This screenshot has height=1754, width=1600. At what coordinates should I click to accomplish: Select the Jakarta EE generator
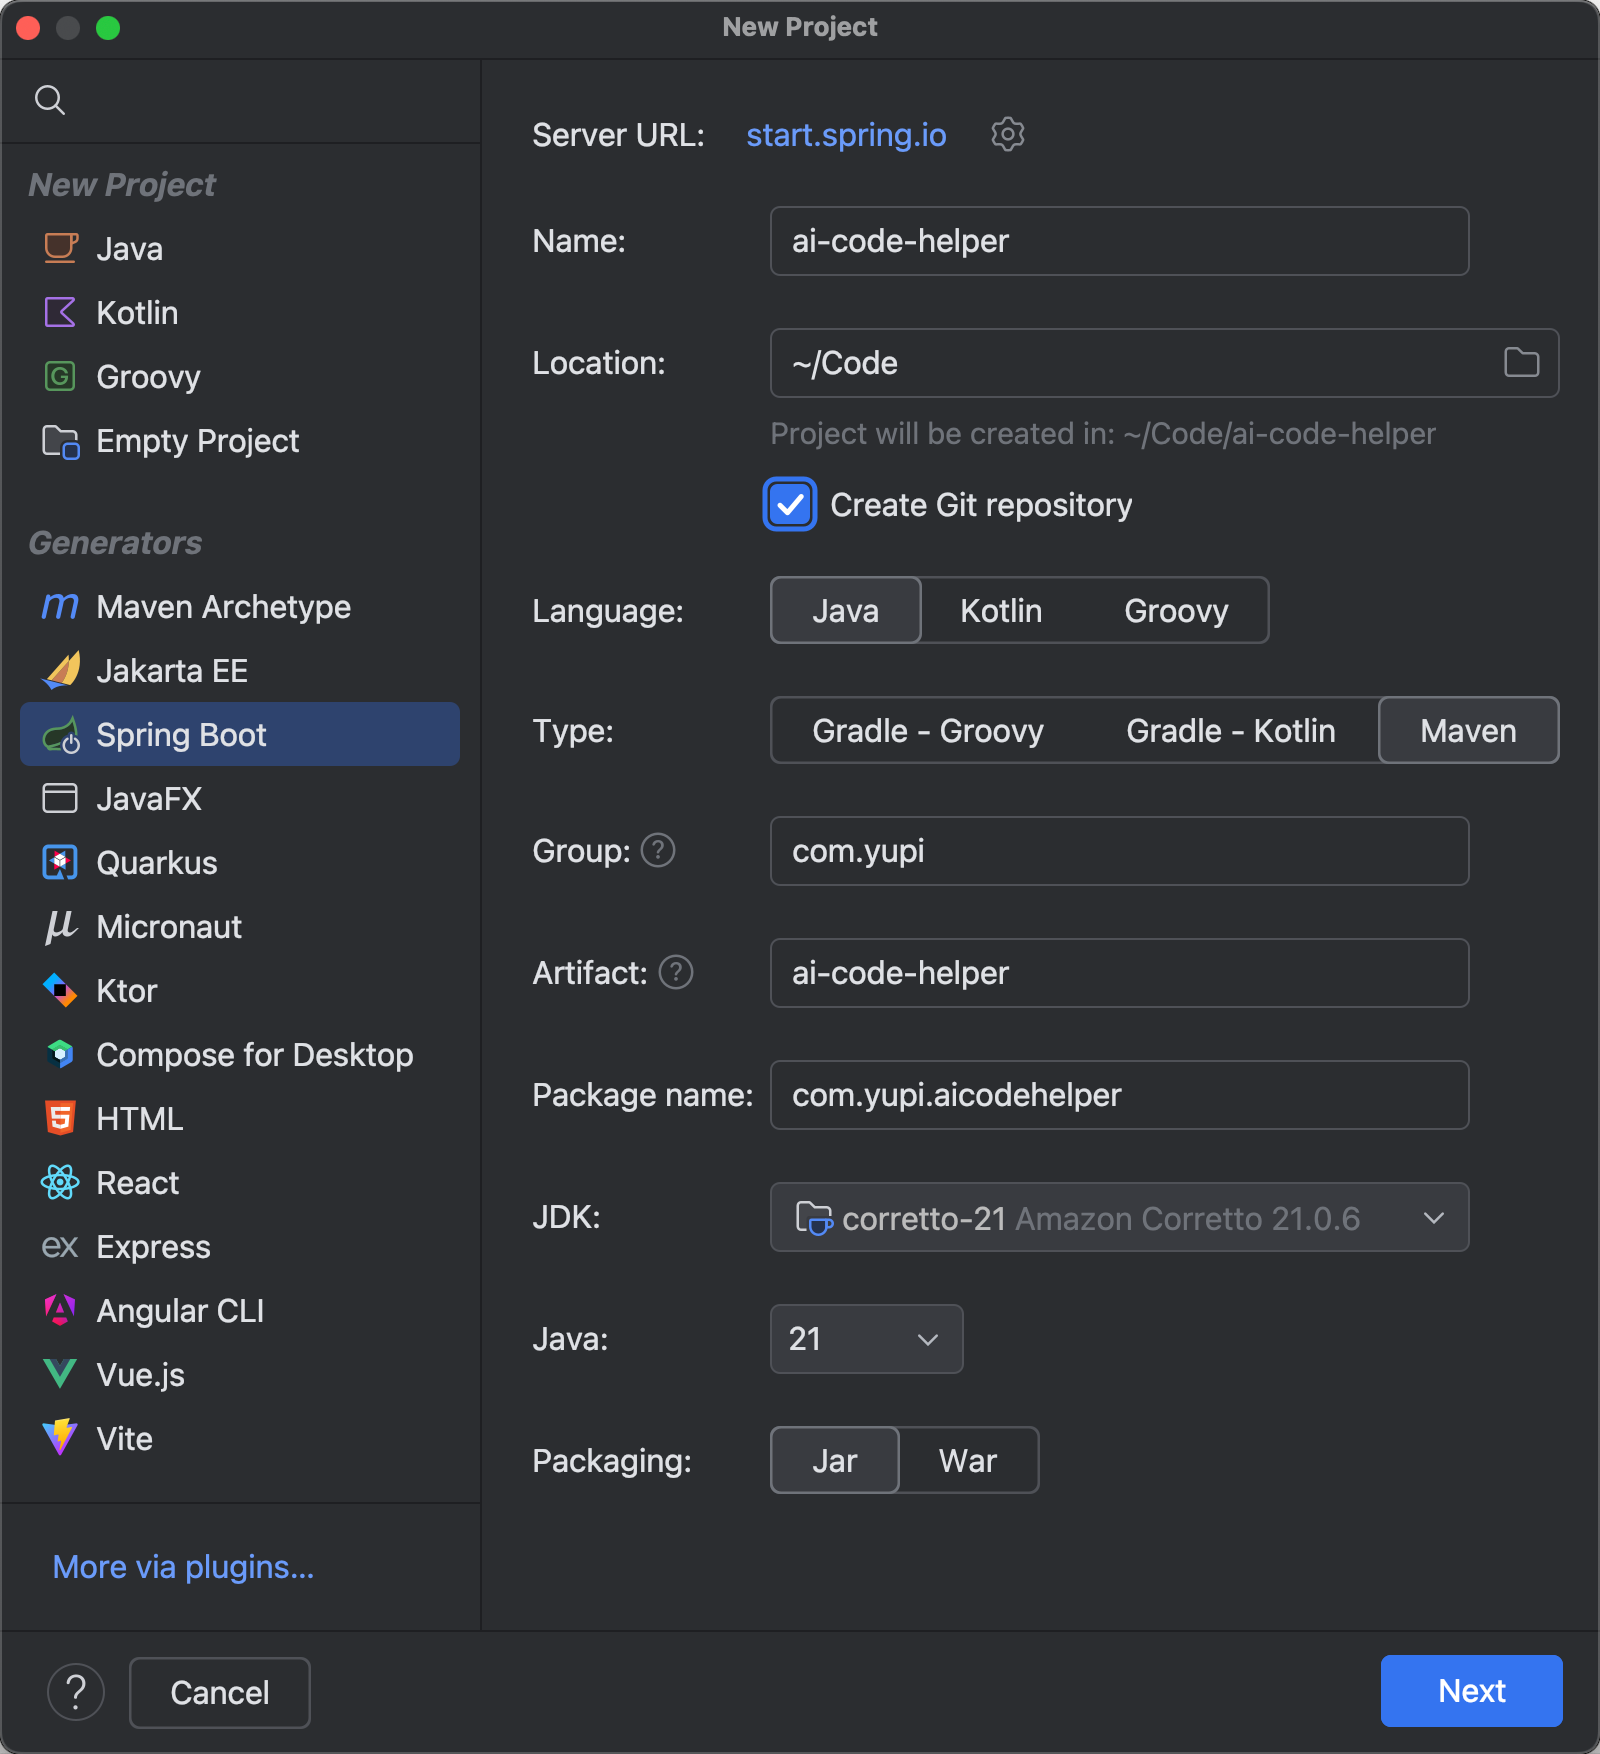coord(172,670)
